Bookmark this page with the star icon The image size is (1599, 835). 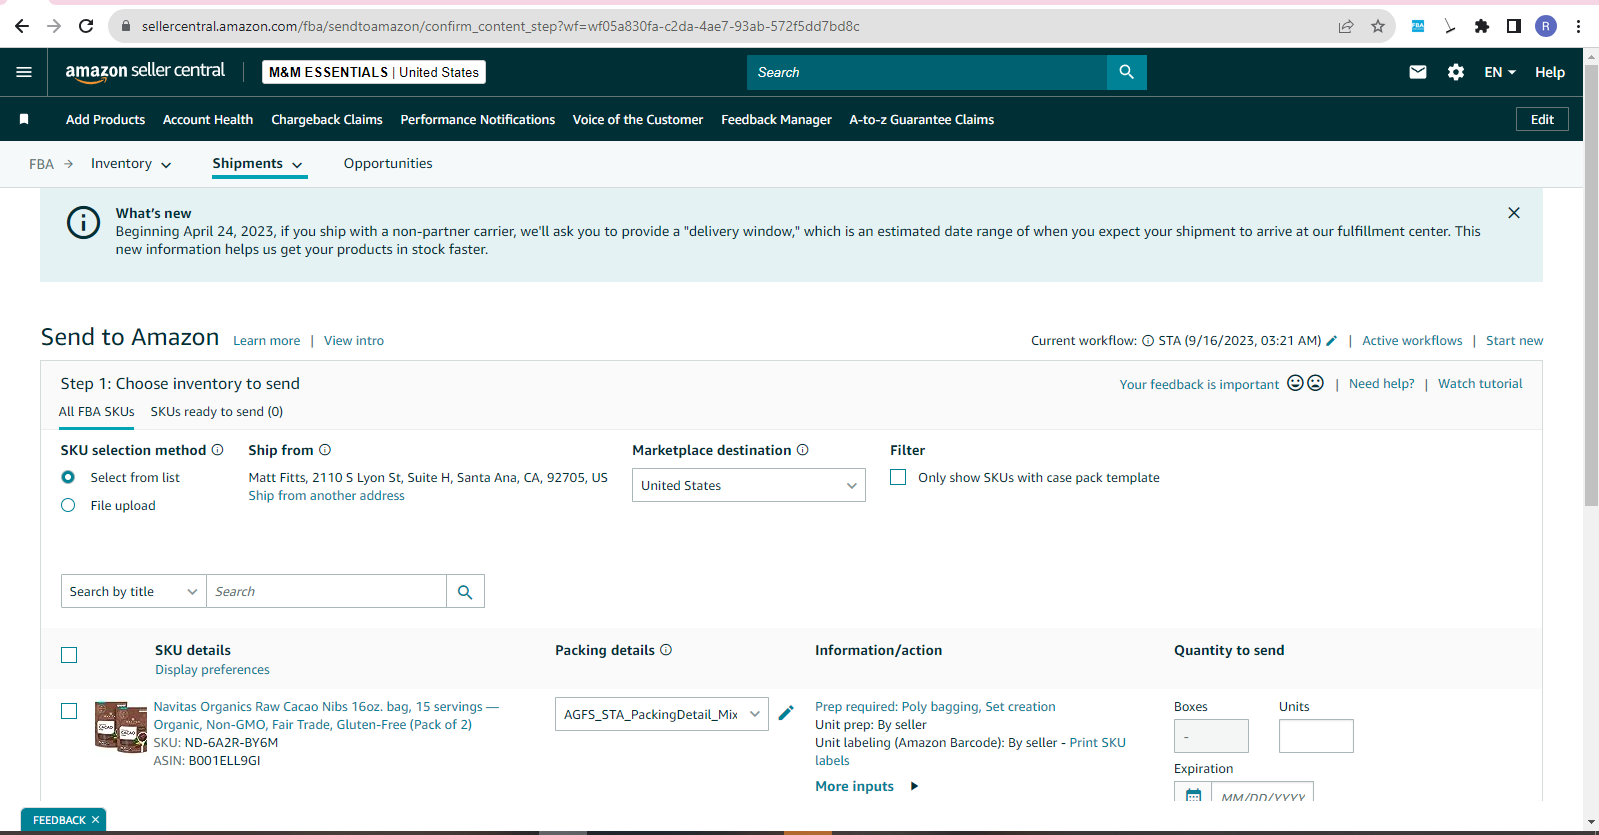(1378, 26)
